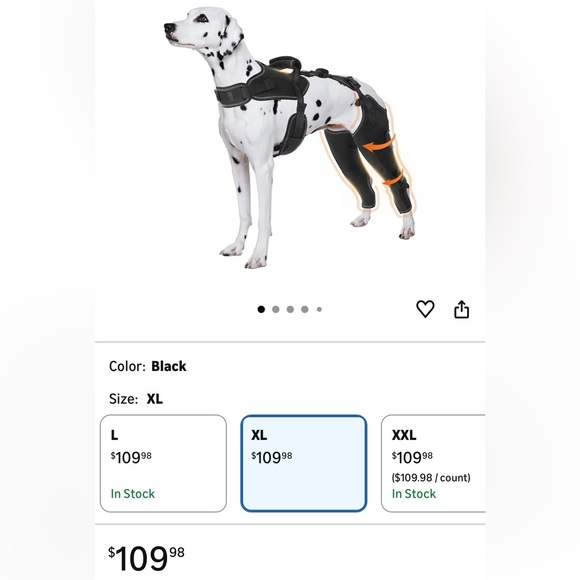Screen dimensions: 580x580
Task: Jump to fifth small carousel dot
Action: pyautogui.click(x=319, y=309)
